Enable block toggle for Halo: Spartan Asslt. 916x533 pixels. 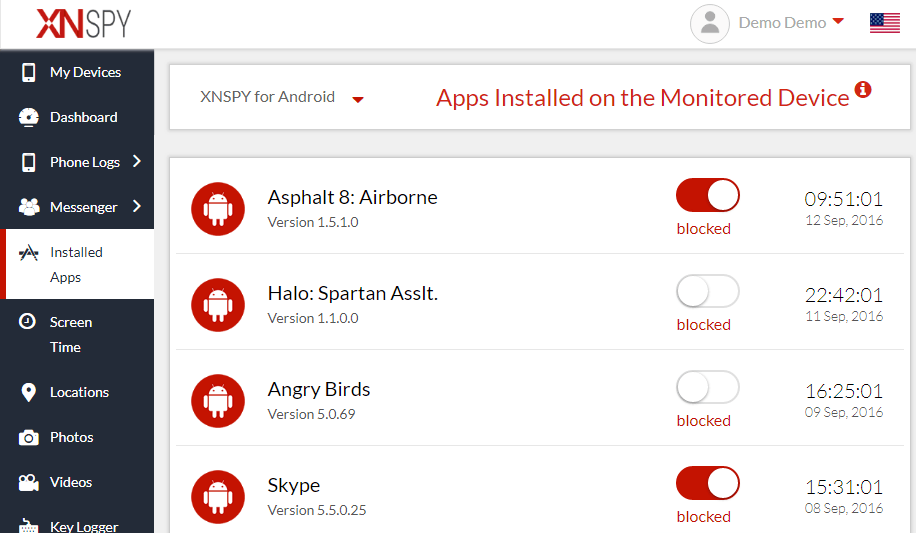coord(707,291)
